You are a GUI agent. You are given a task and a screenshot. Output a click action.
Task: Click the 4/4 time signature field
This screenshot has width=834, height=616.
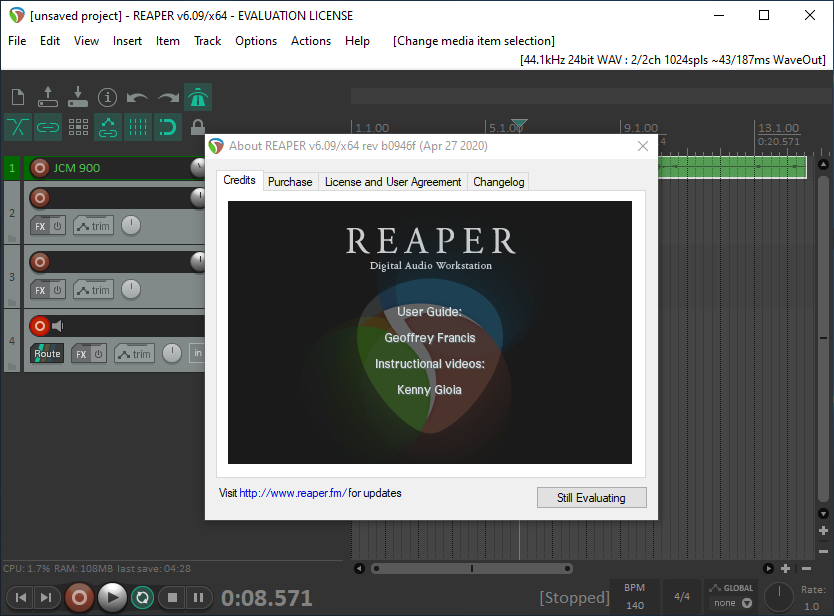pos(682,597)
